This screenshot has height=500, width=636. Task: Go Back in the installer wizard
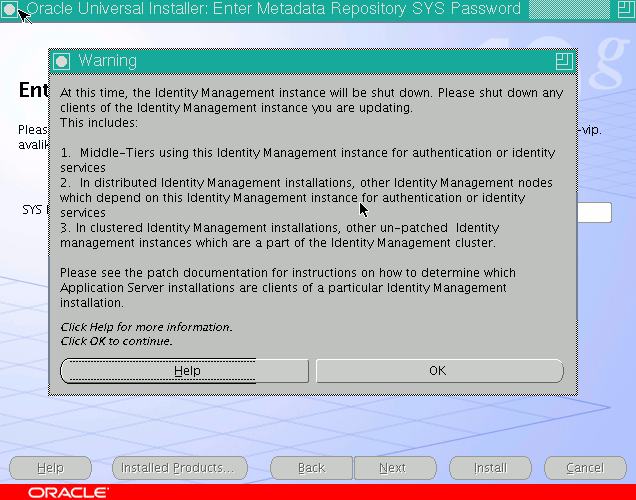tap(312, 468)
